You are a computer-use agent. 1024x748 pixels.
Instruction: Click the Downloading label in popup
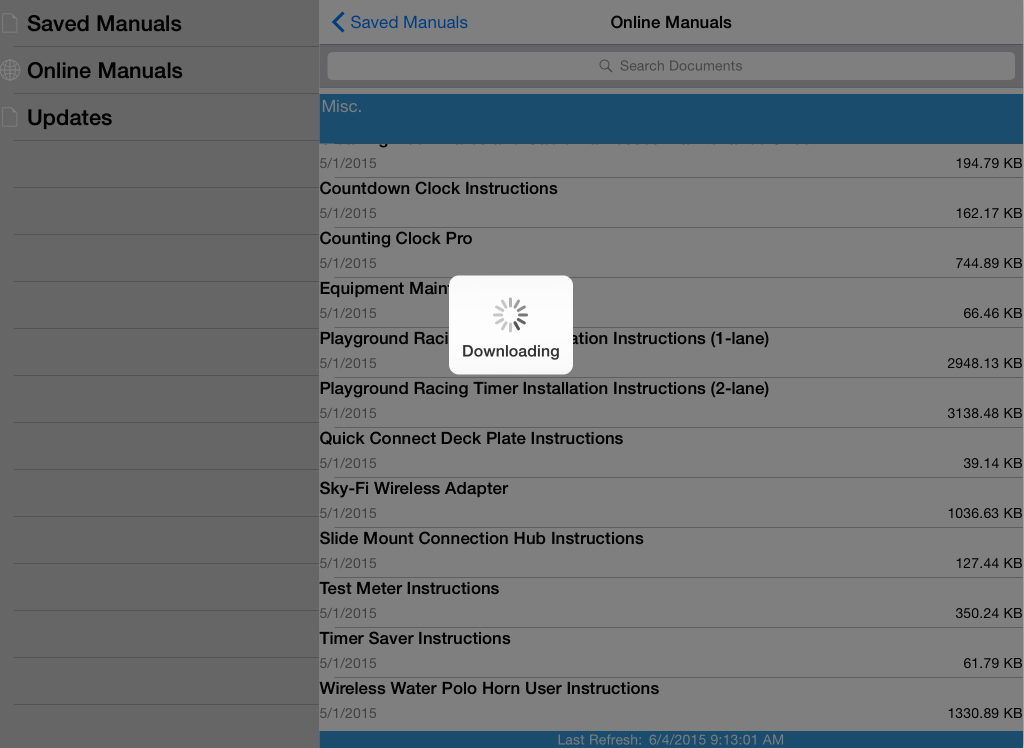point(511,351)
